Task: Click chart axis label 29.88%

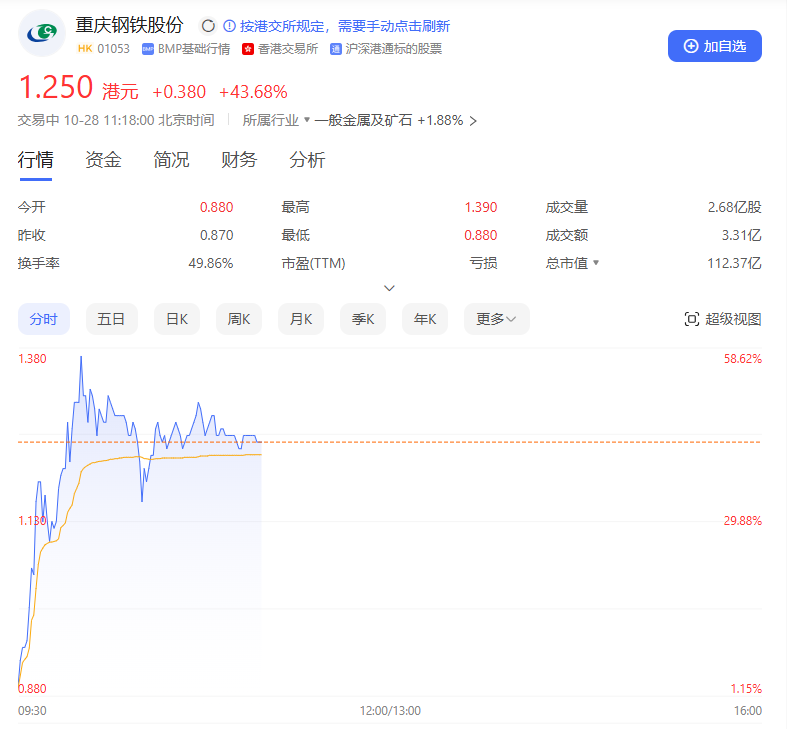Action: coord(742,521)
